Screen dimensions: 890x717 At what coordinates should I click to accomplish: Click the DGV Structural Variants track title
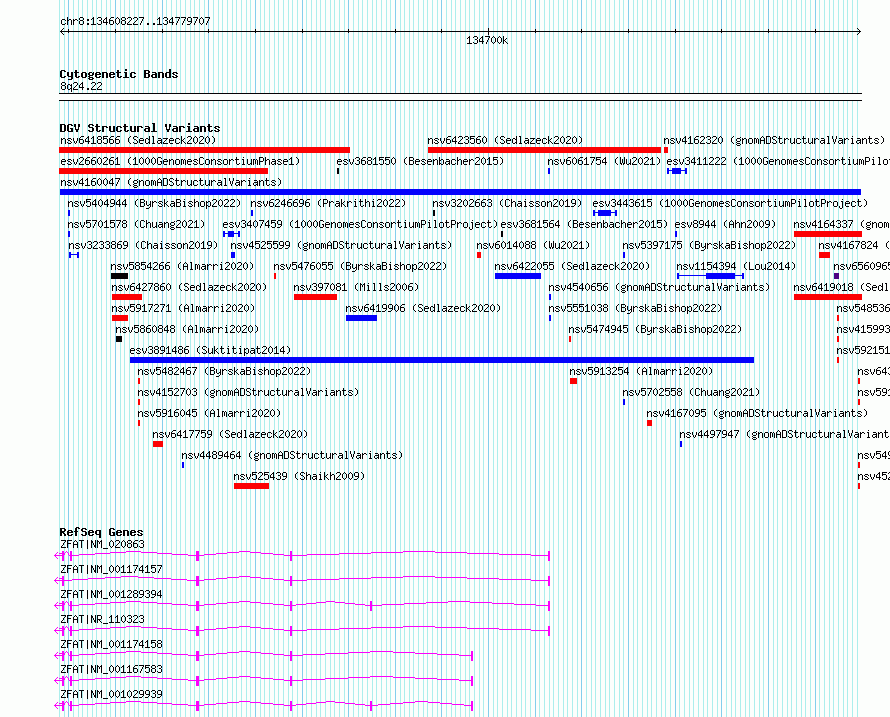pos(140,128)
